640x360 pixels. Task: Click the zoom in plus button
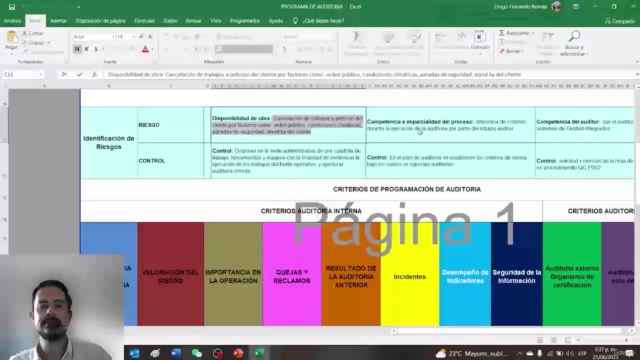tap(626, 340)
